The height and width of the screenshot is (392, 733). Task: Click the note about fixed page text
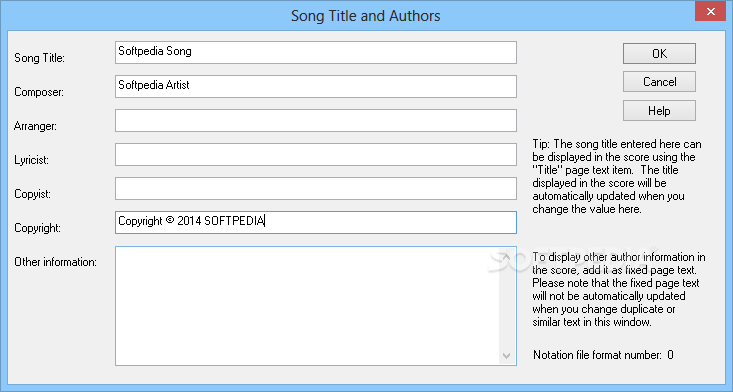(x=618, y=290)
